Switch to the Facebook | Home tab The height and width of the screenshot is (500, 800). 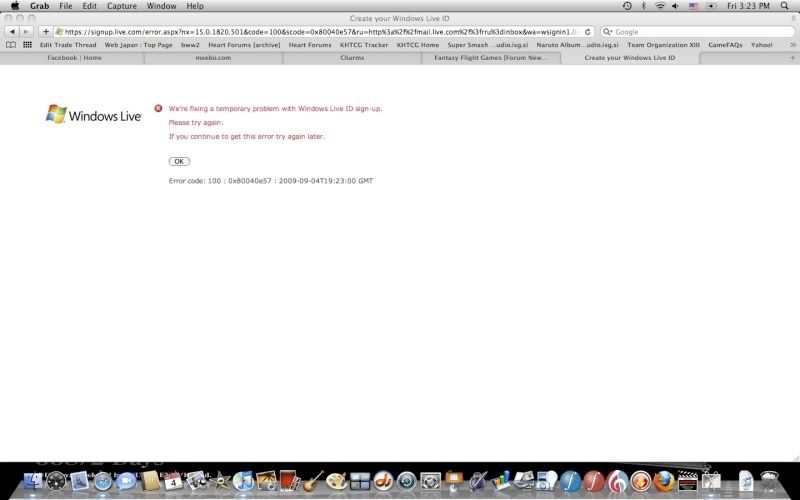tap(75, 58)
